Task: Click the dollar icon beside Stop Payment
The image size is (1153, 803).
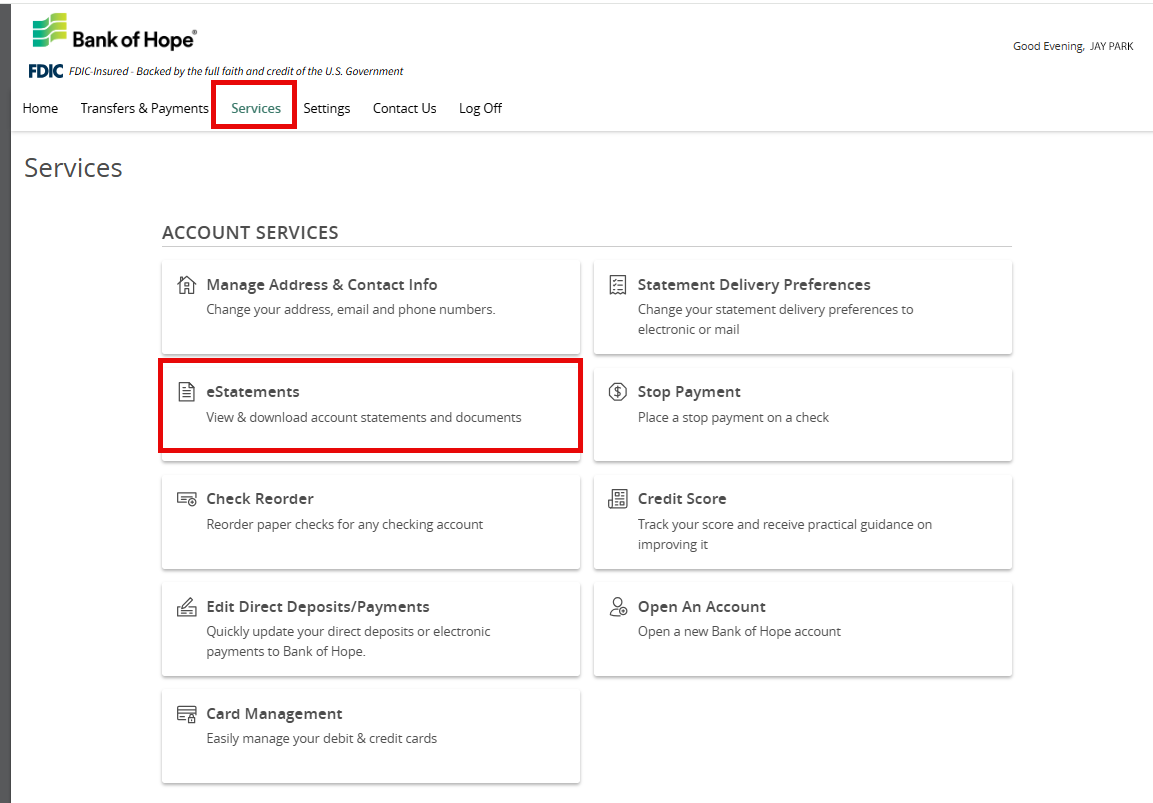Action: [618, 392]
